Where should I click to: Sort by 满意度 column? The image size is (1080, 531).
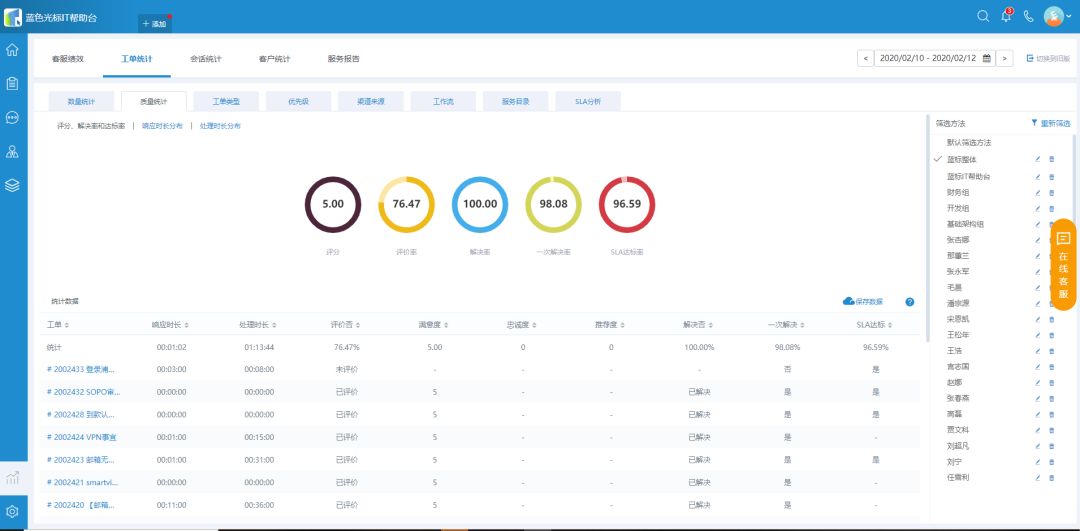(x=434, y=324)
